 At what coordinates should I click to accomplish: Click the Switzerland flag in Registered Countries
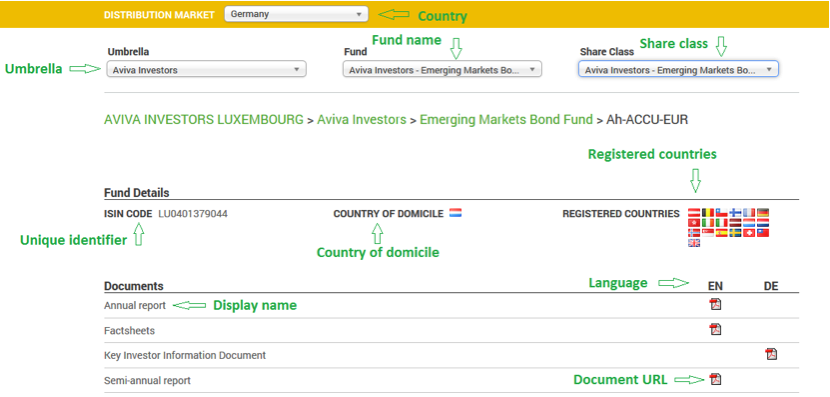tap(749, 233)
